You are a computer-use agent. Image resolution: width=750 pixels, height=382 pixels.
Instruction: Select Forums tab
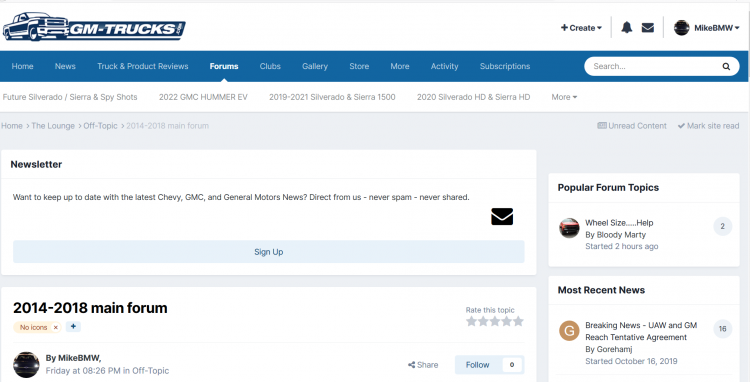(224, 66)
